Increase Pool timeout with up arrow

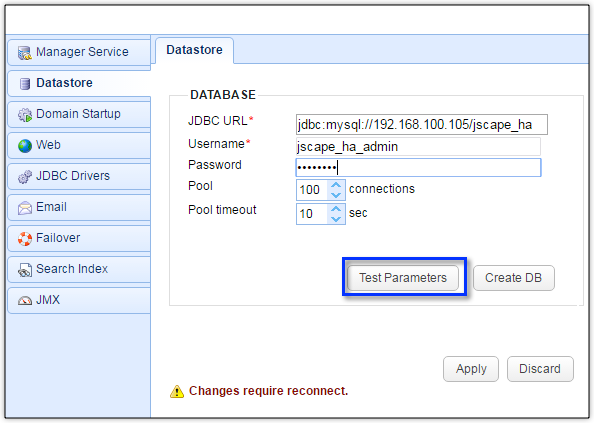pos(336,209)
